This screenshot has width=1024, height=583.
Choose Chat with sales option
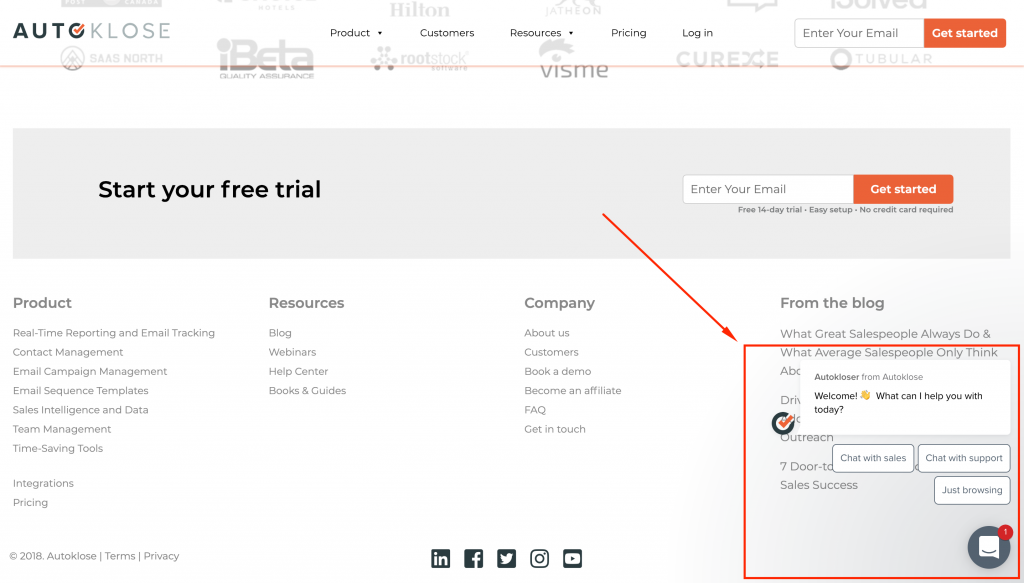point(873,458)
